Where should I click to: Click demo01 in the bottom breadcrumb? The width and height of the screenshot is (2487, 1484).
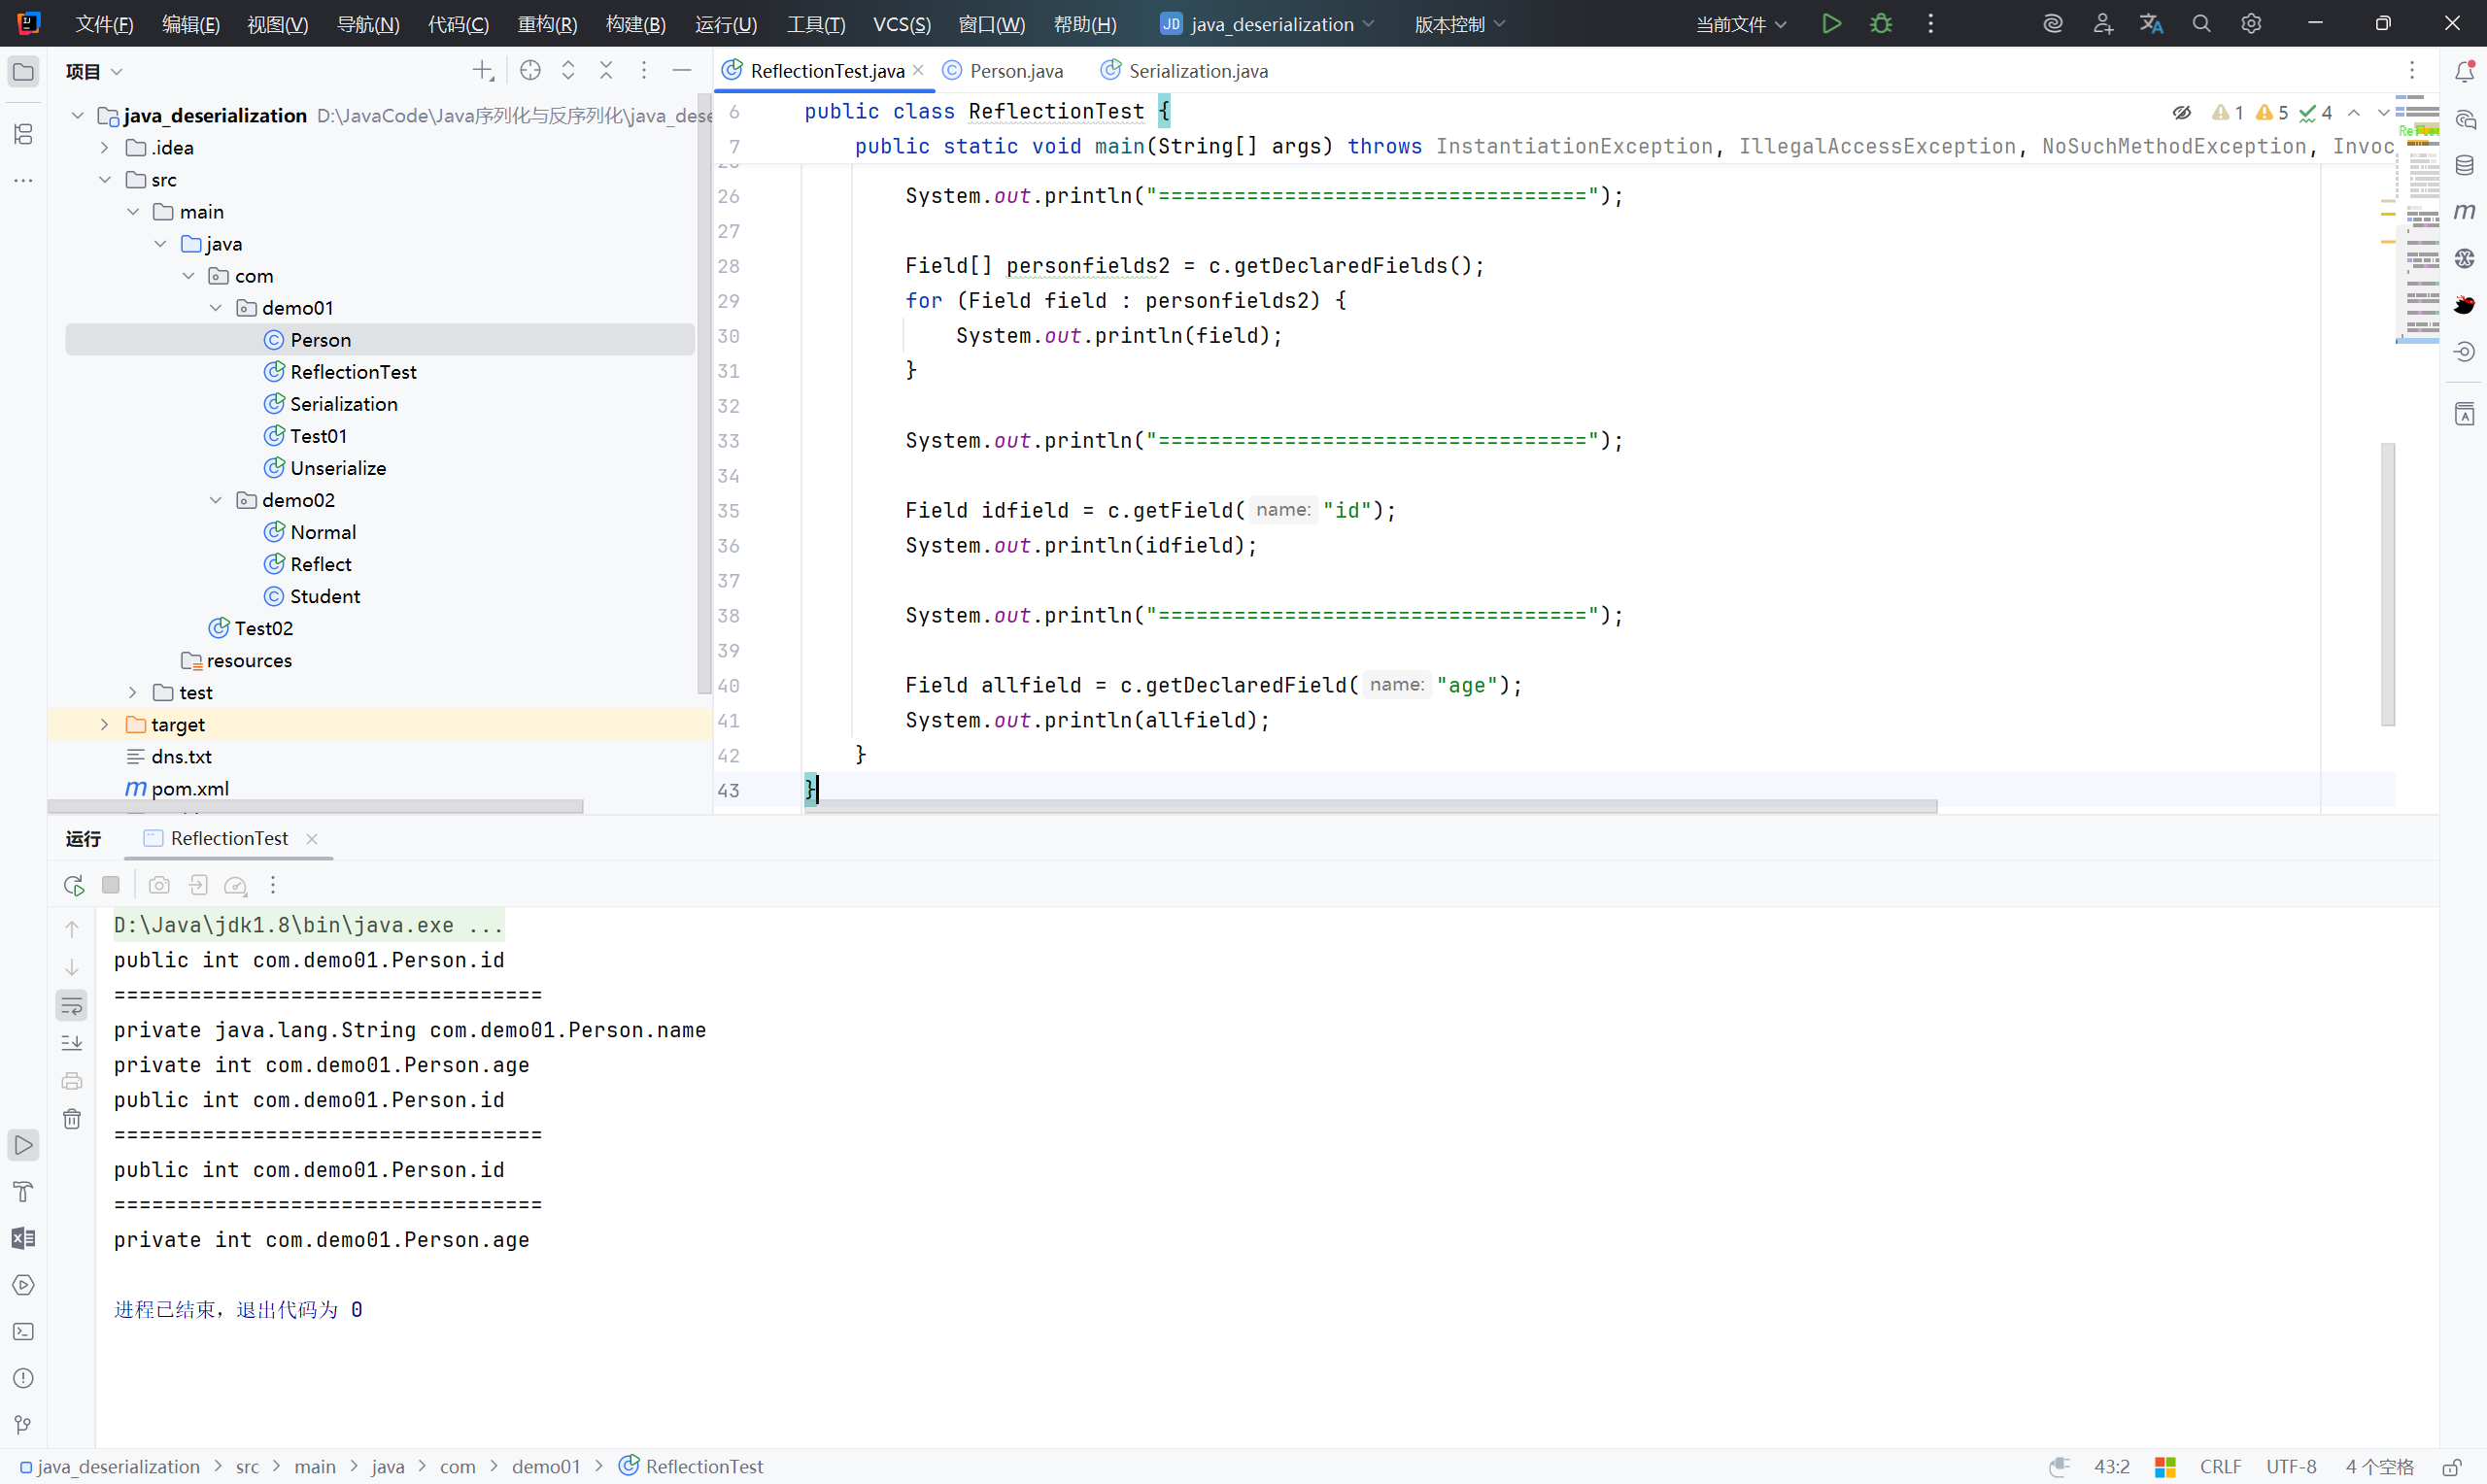click(x=545, y=1466)
